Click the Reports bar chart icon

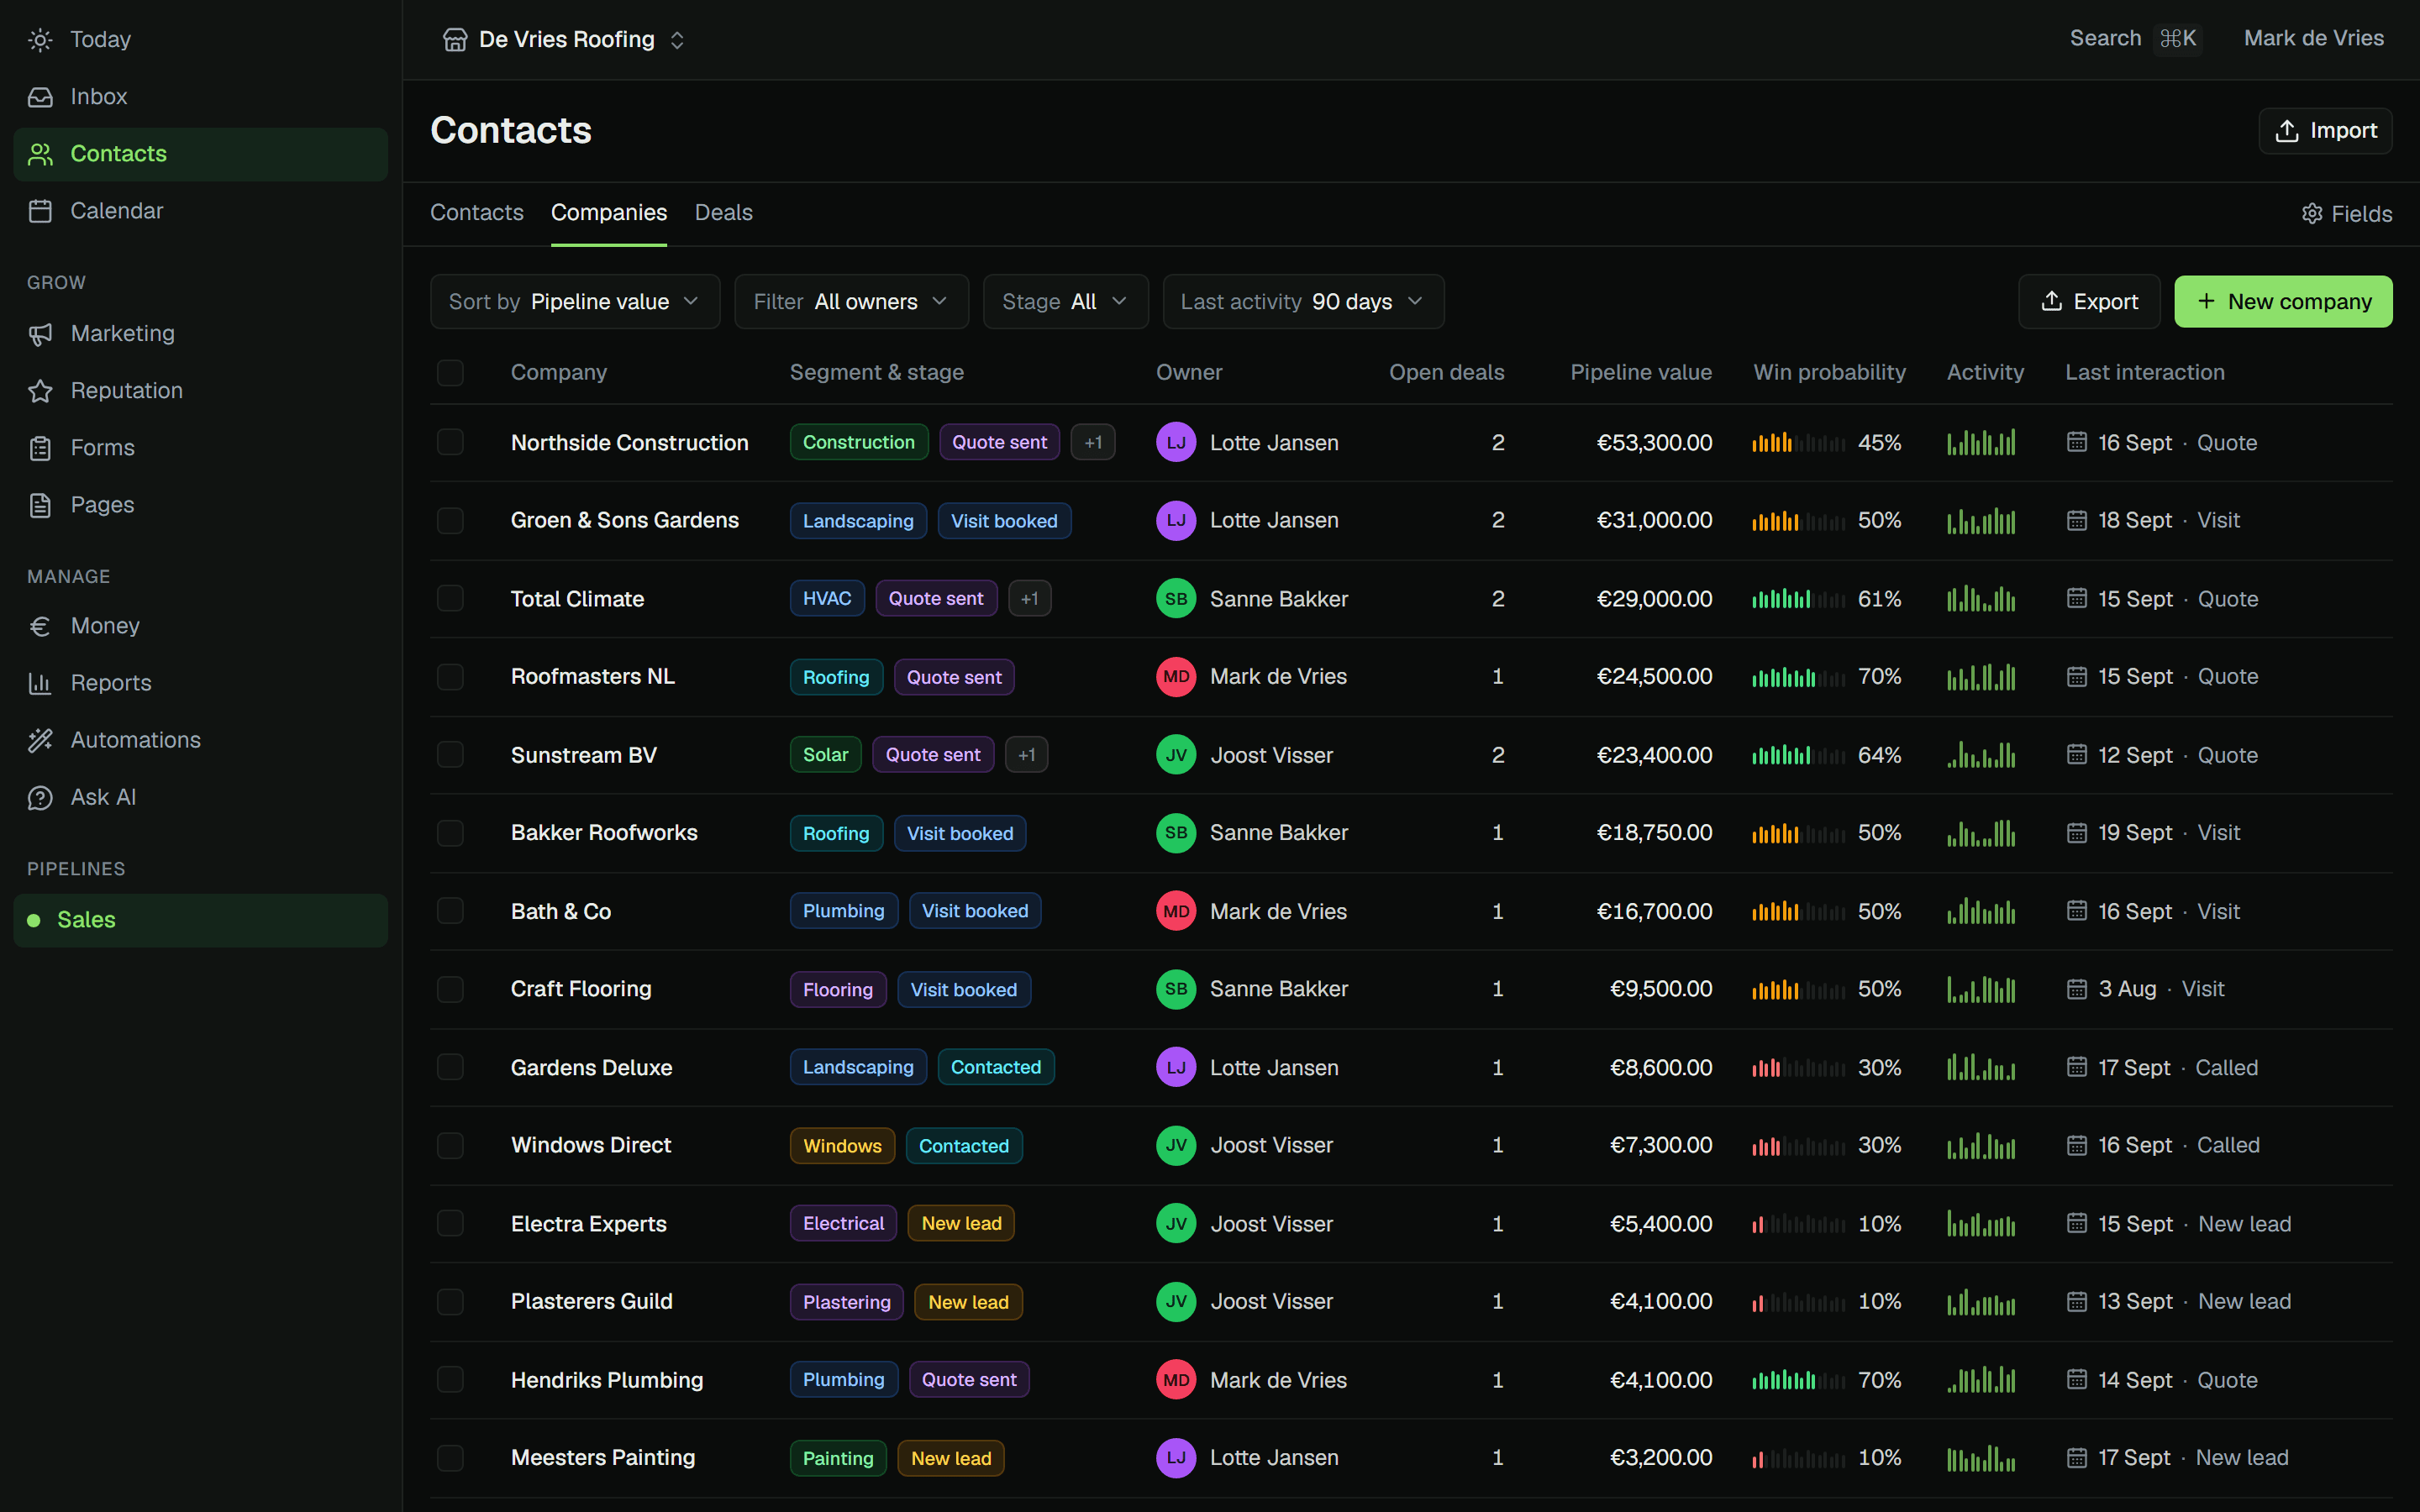[40, 683]
